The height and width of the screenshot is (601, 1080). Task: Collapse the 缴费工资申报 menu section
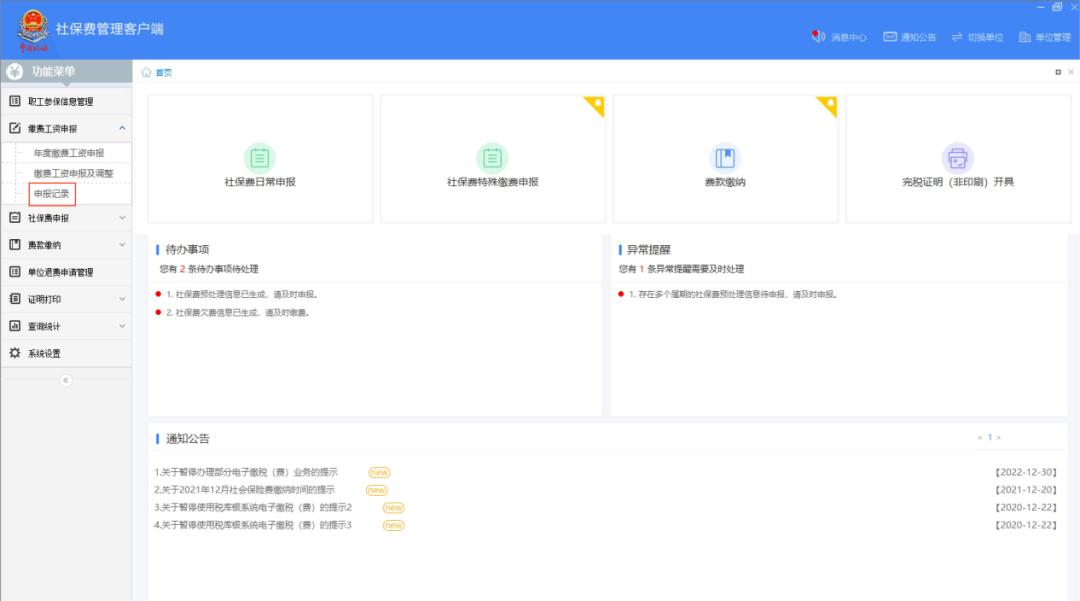coord(122,128)
